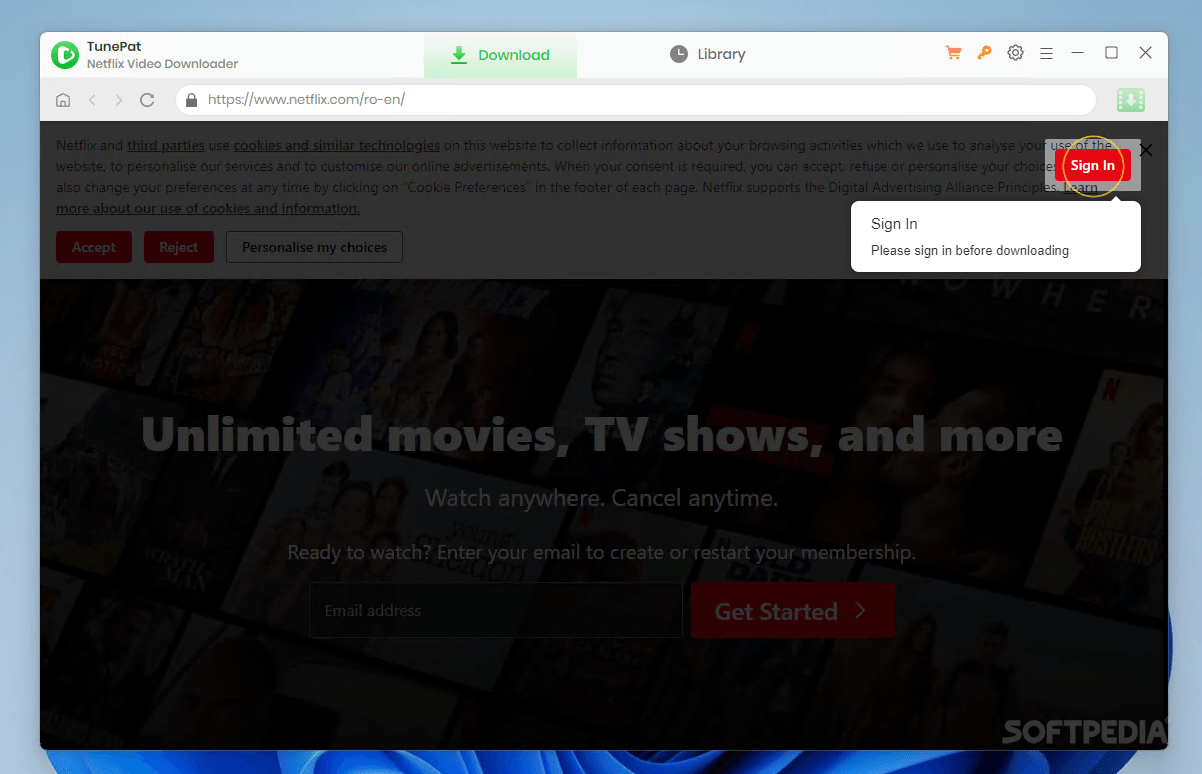Navigate forward with right arrow

119,100
